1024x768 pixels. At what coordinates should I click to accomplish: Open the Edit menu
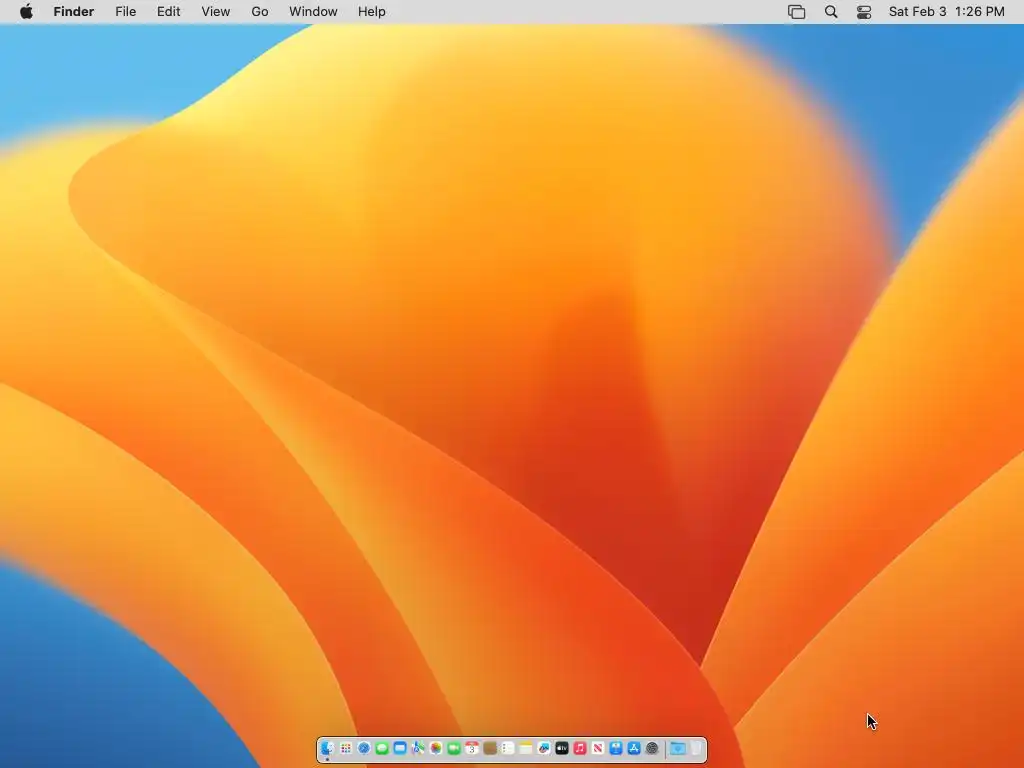coord(168,12)
